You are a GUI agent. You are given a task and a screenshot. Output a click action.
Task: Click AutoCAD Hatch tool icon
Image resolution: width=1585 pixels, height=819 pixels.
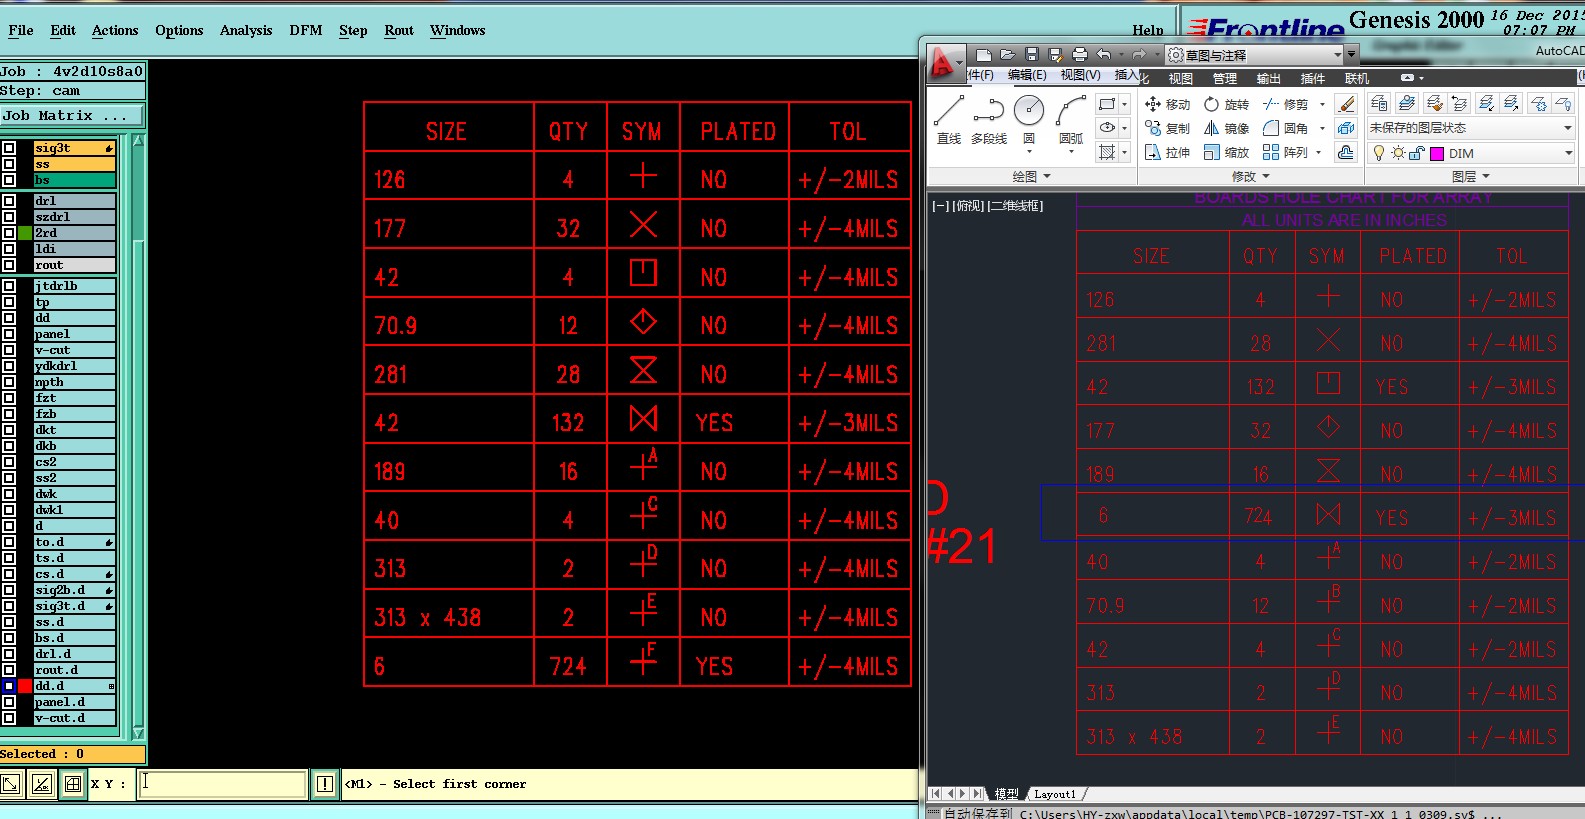coord(1106,152)
